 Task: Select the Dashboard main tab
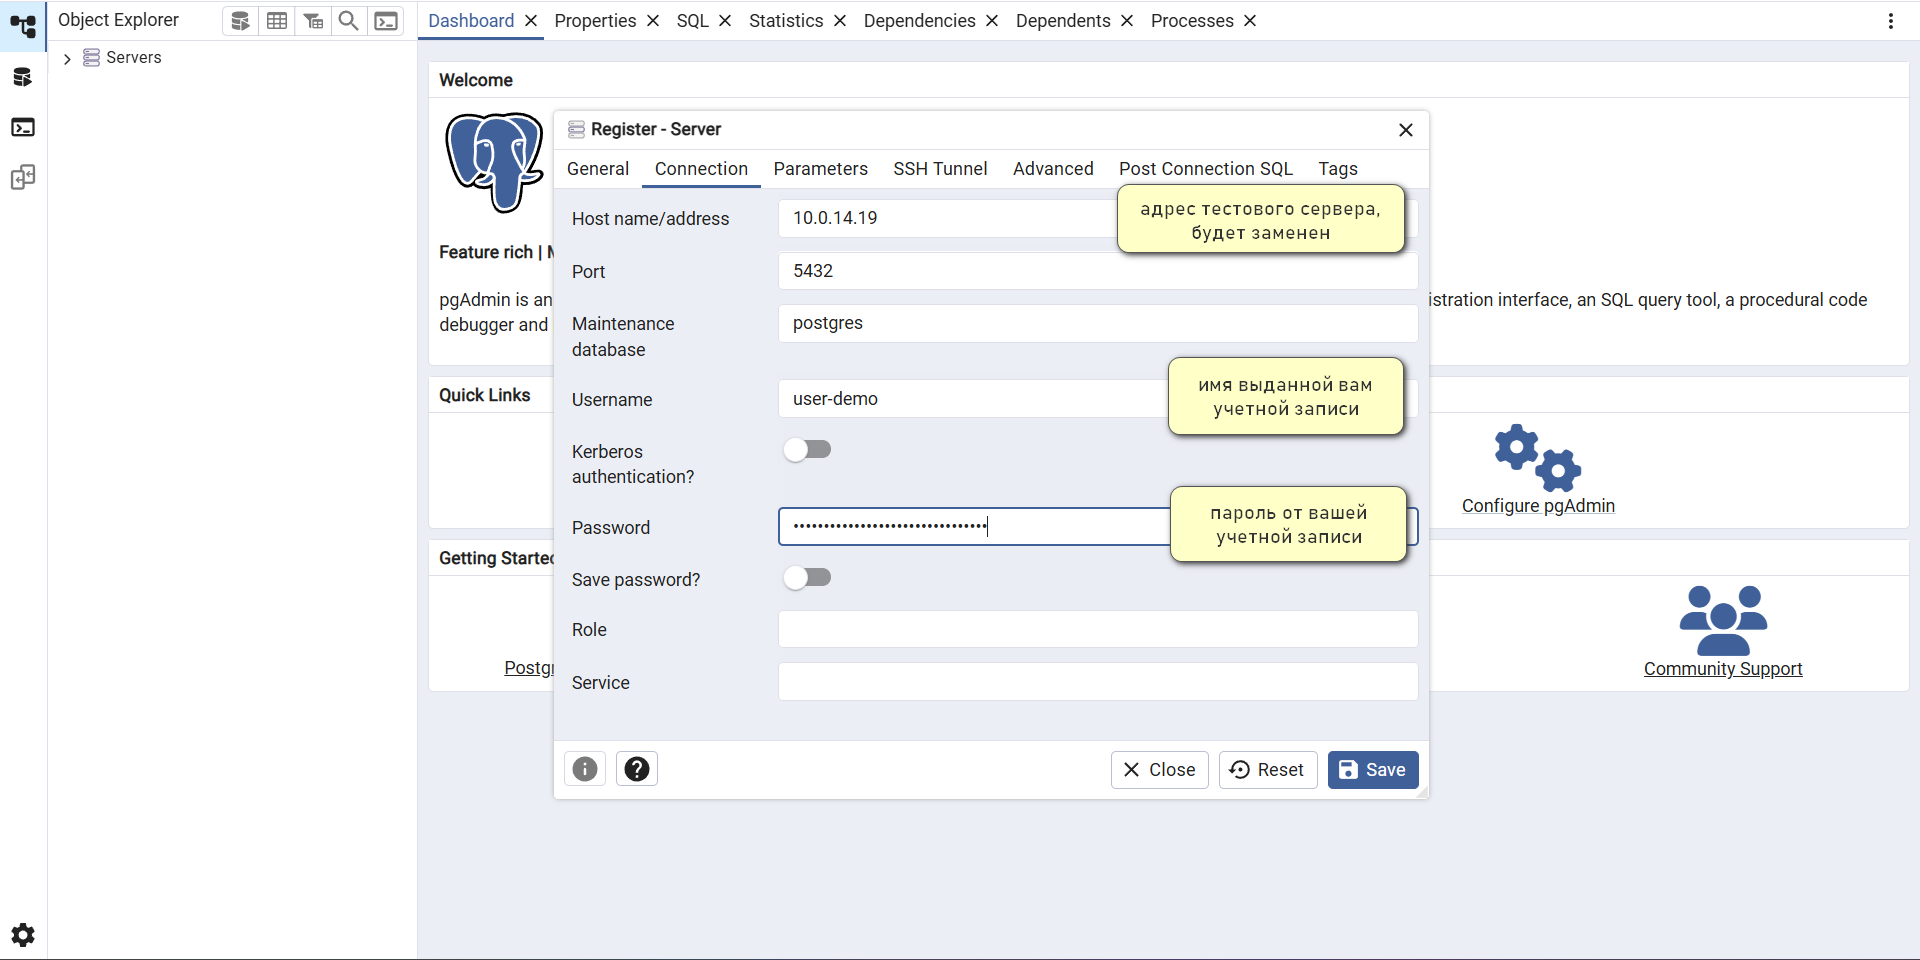pos(471,21)
